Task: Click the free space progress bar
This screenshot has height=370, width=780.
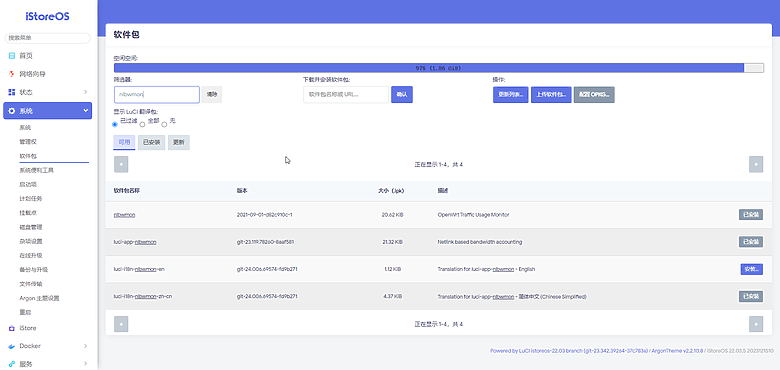Action: pos(439,68)
